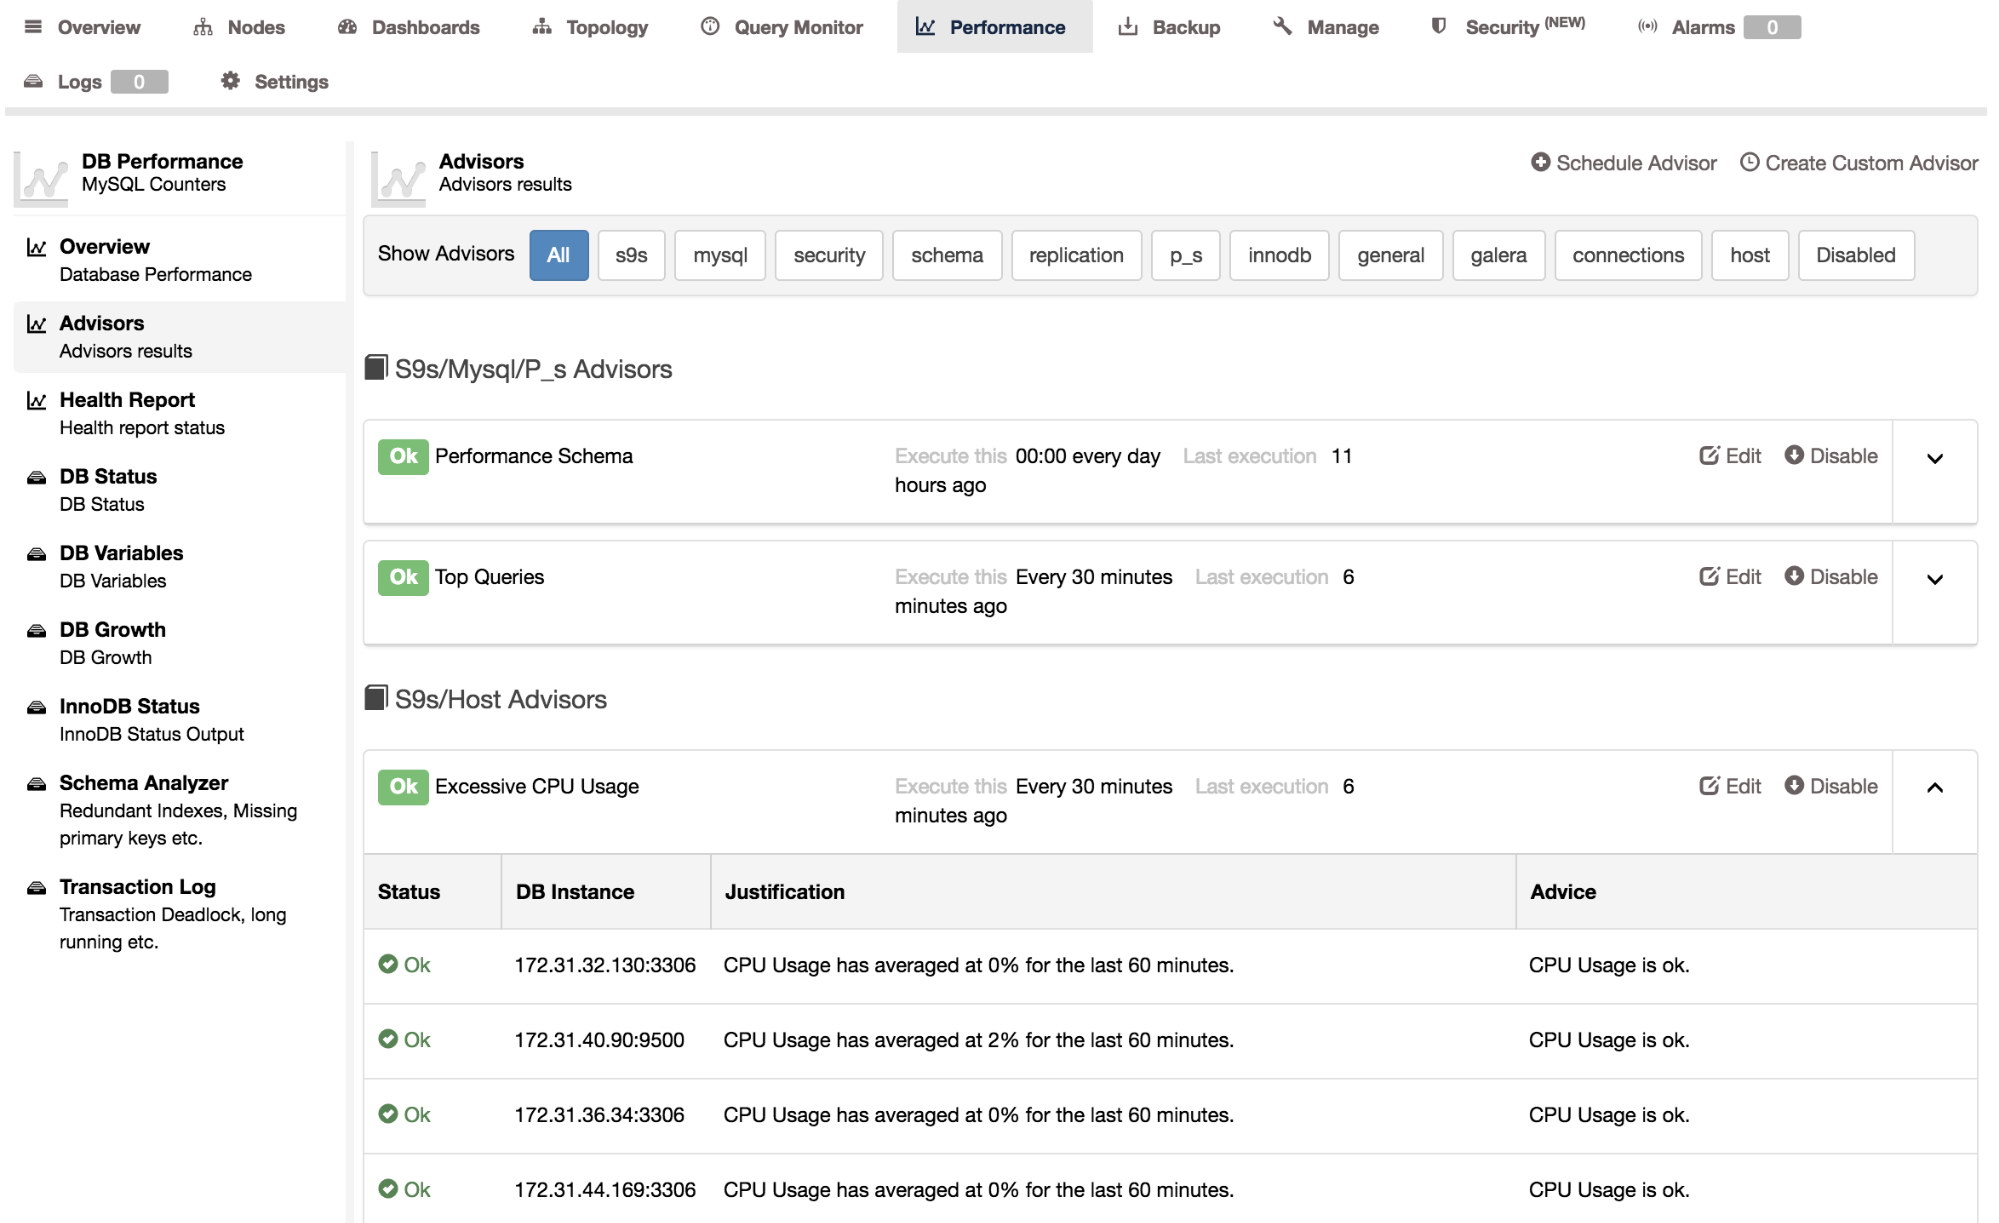
Task: Click the Alarms count badge
Action: pyautogui.click(x=1772, y=27)
